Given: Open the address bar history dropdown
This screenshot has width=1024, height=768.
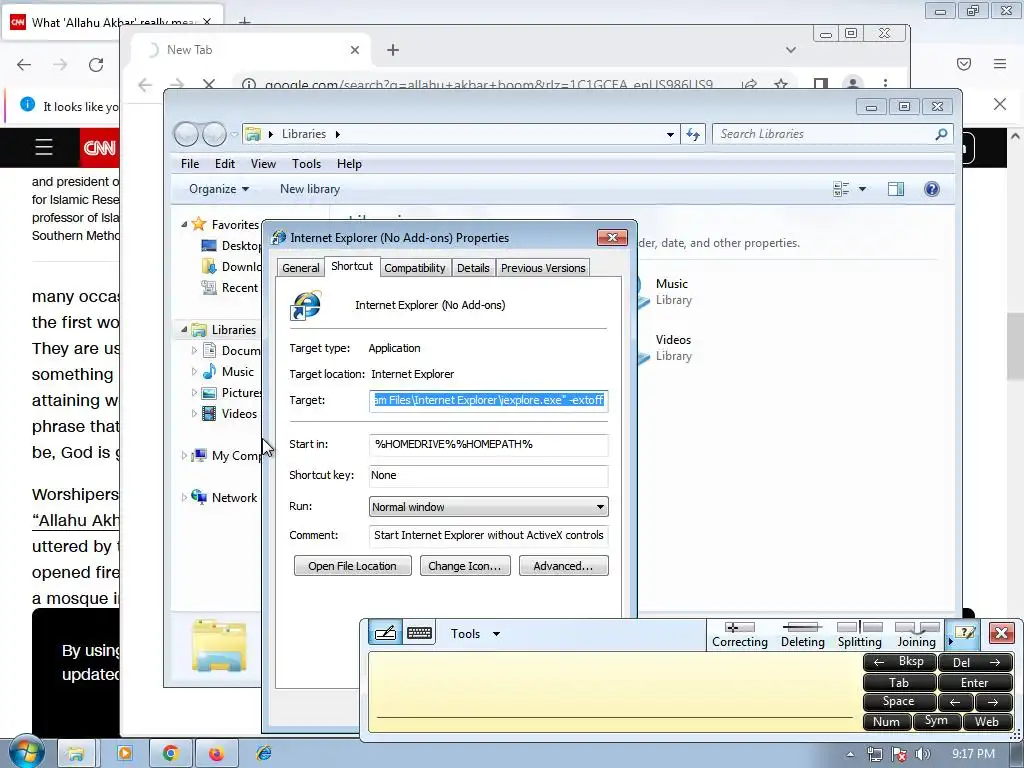Looking at the screenshot, I should (670, 135).
